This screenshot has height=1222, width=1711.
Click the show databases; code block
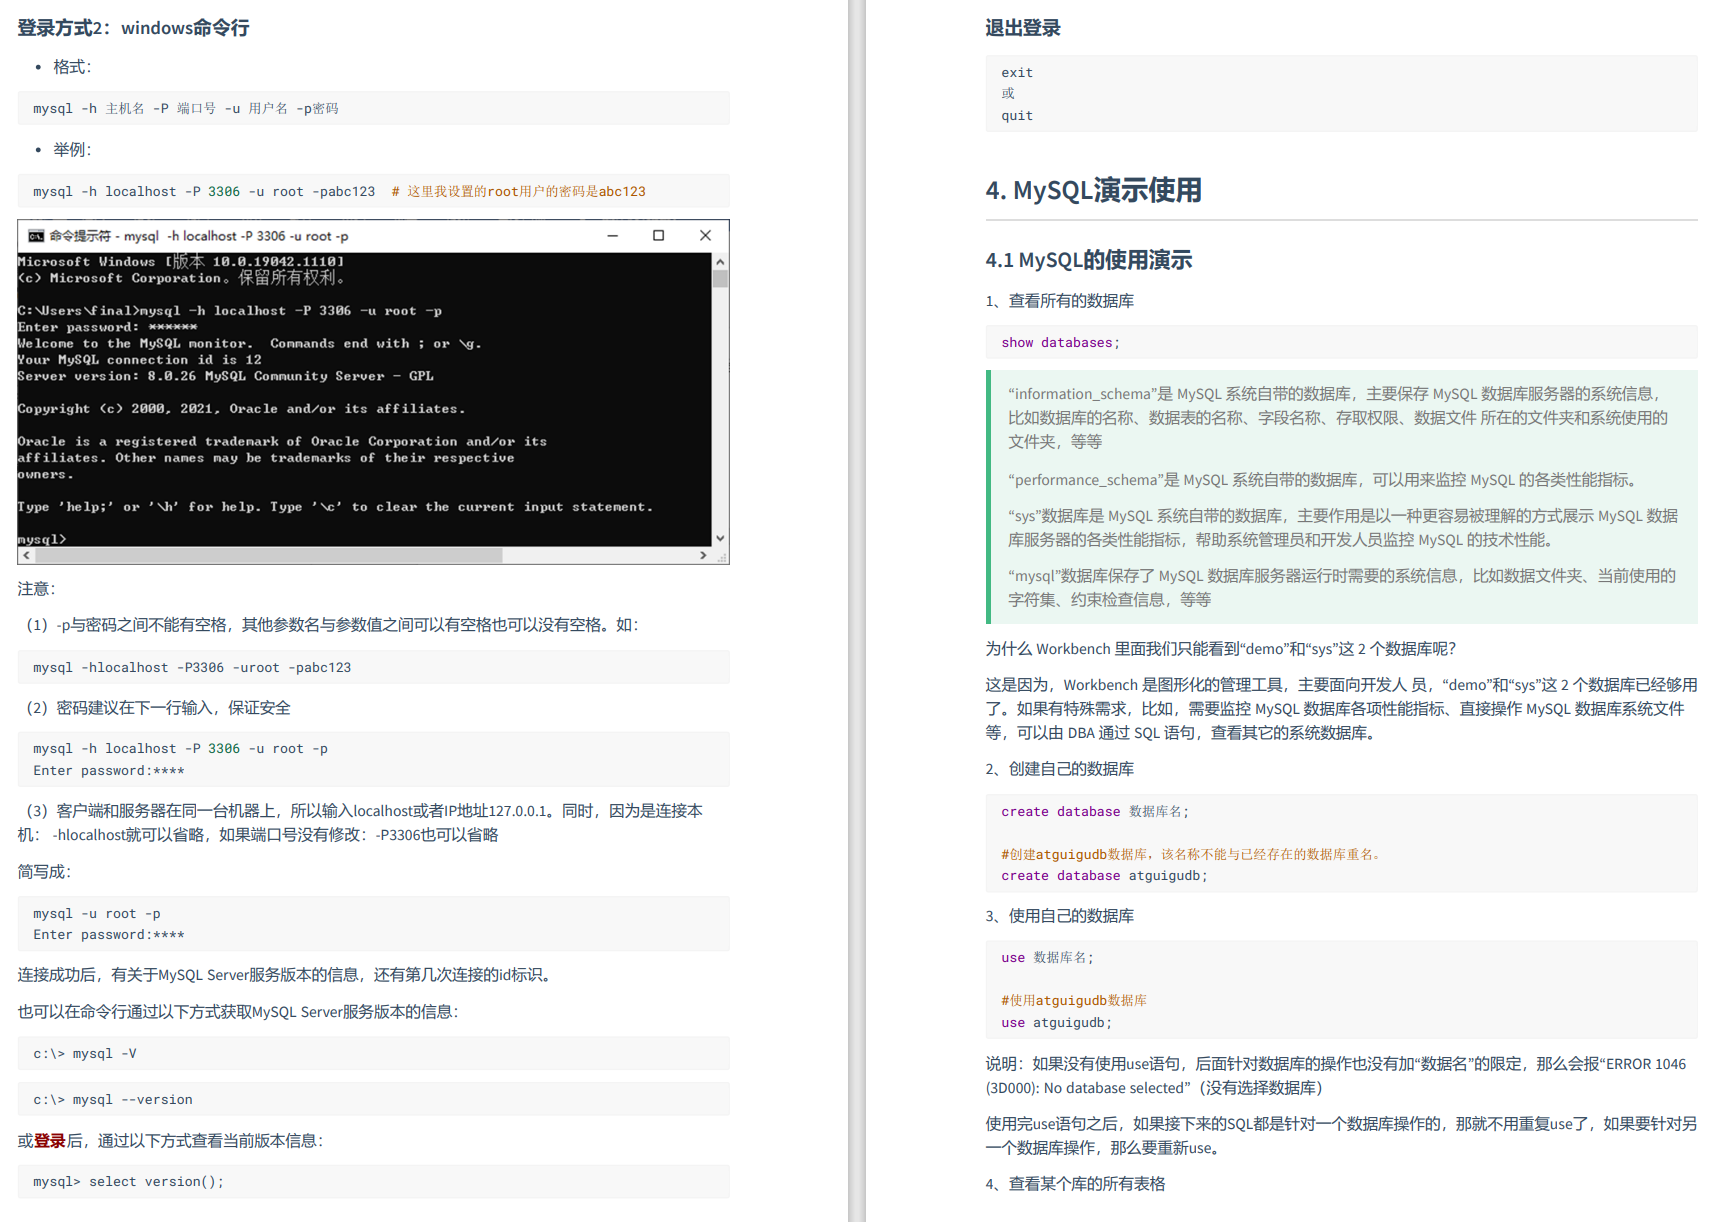[1059, 342]
